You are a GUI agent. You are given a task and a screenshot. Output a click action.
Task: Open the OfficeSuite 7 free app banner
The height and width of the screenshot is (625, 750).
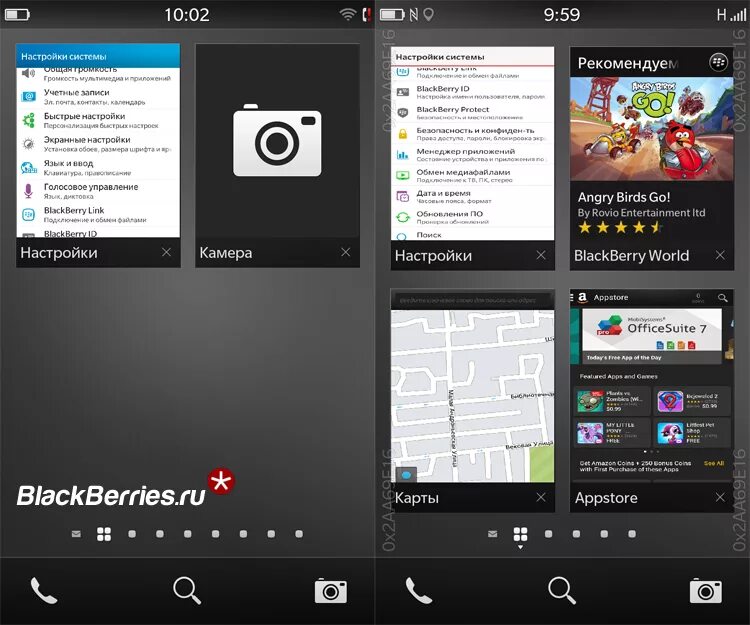point(651,336)
